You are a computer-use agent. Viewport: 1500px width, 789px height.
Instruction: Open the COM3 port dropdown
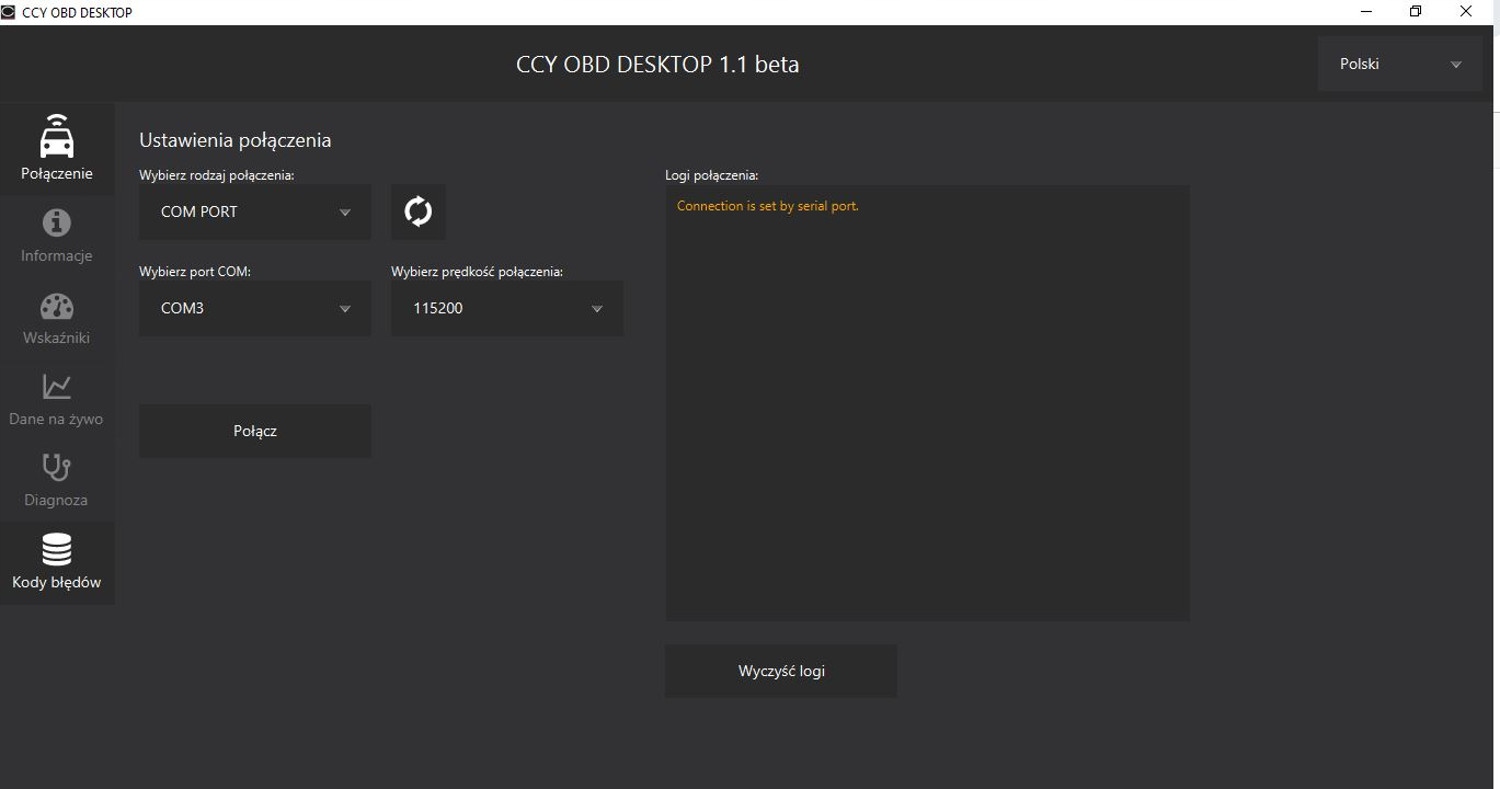pyautogui.click(x=255, y=308)
